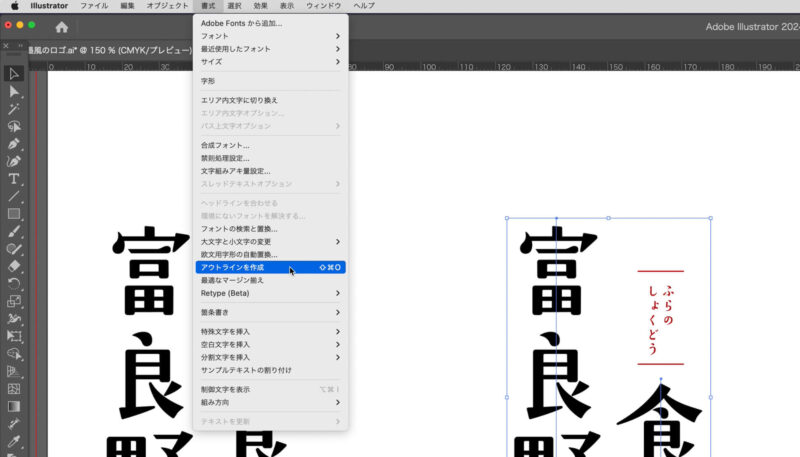
Task: Expand the 特殊文字を挿入 submenu
Action: (x=270, y=332)
